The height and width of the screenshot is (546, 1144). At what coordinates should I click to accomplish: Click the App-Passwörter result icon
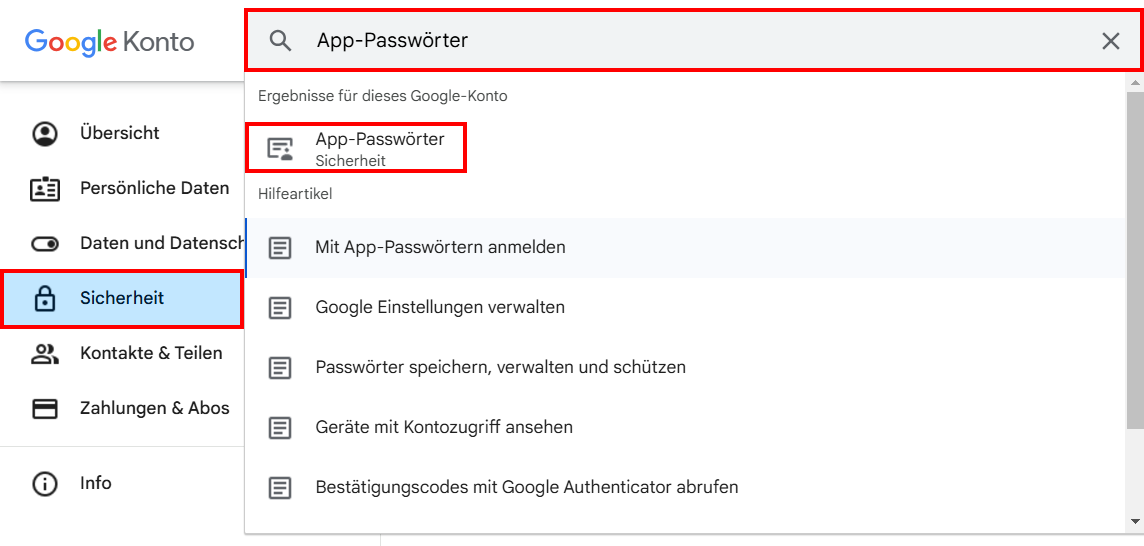click(280, 149)
